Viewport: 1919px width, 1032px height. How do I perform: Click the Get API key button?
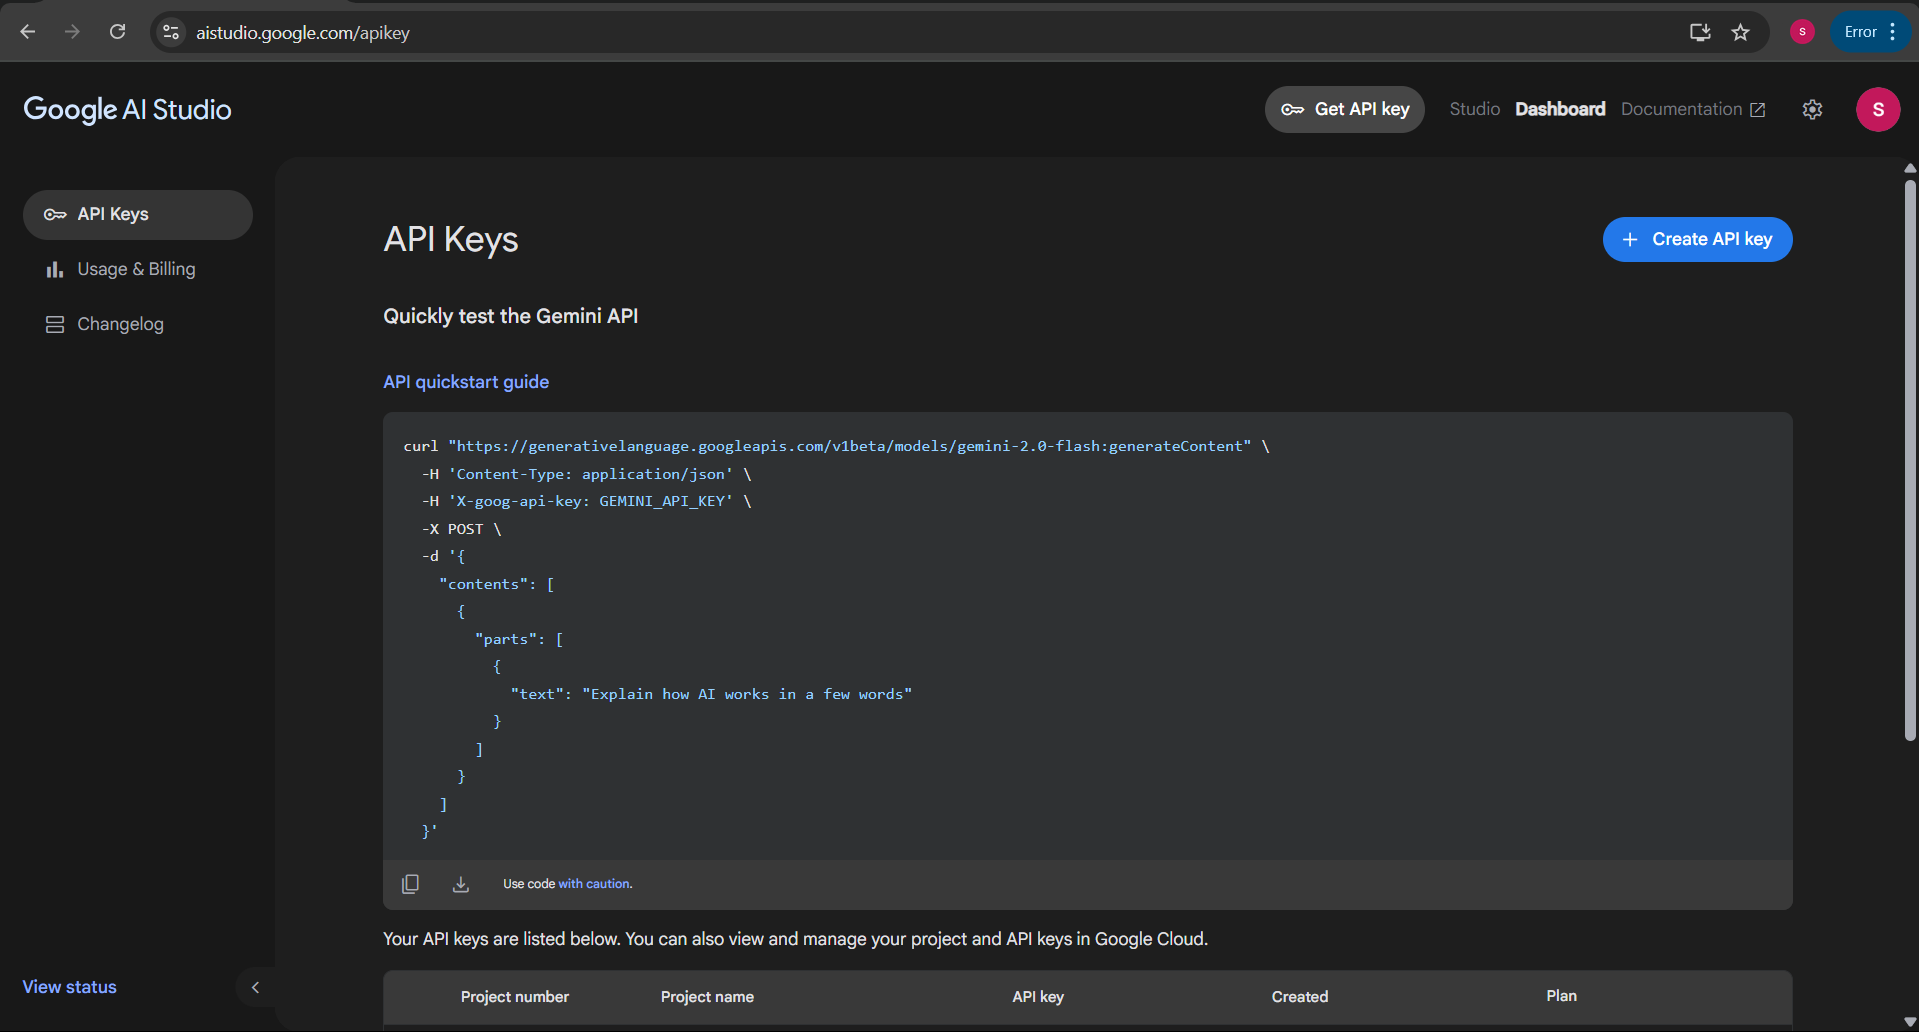1345,109
